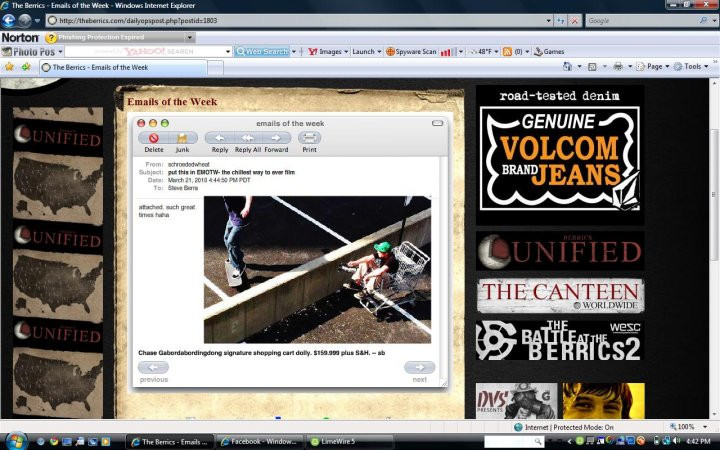Open a new blank tab

(215, 68)
